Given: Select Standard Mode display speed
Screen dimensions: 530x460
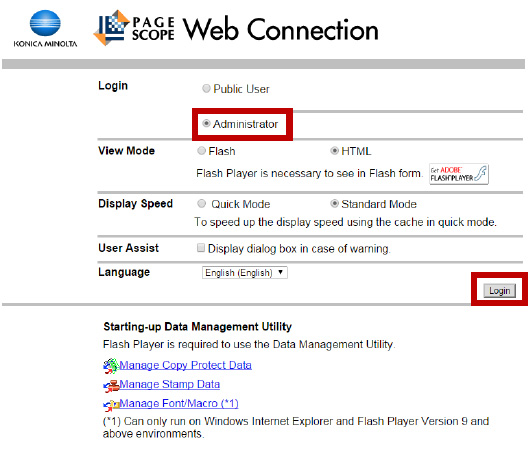Looking at the screenshot, I should click(x=334, y=203).
